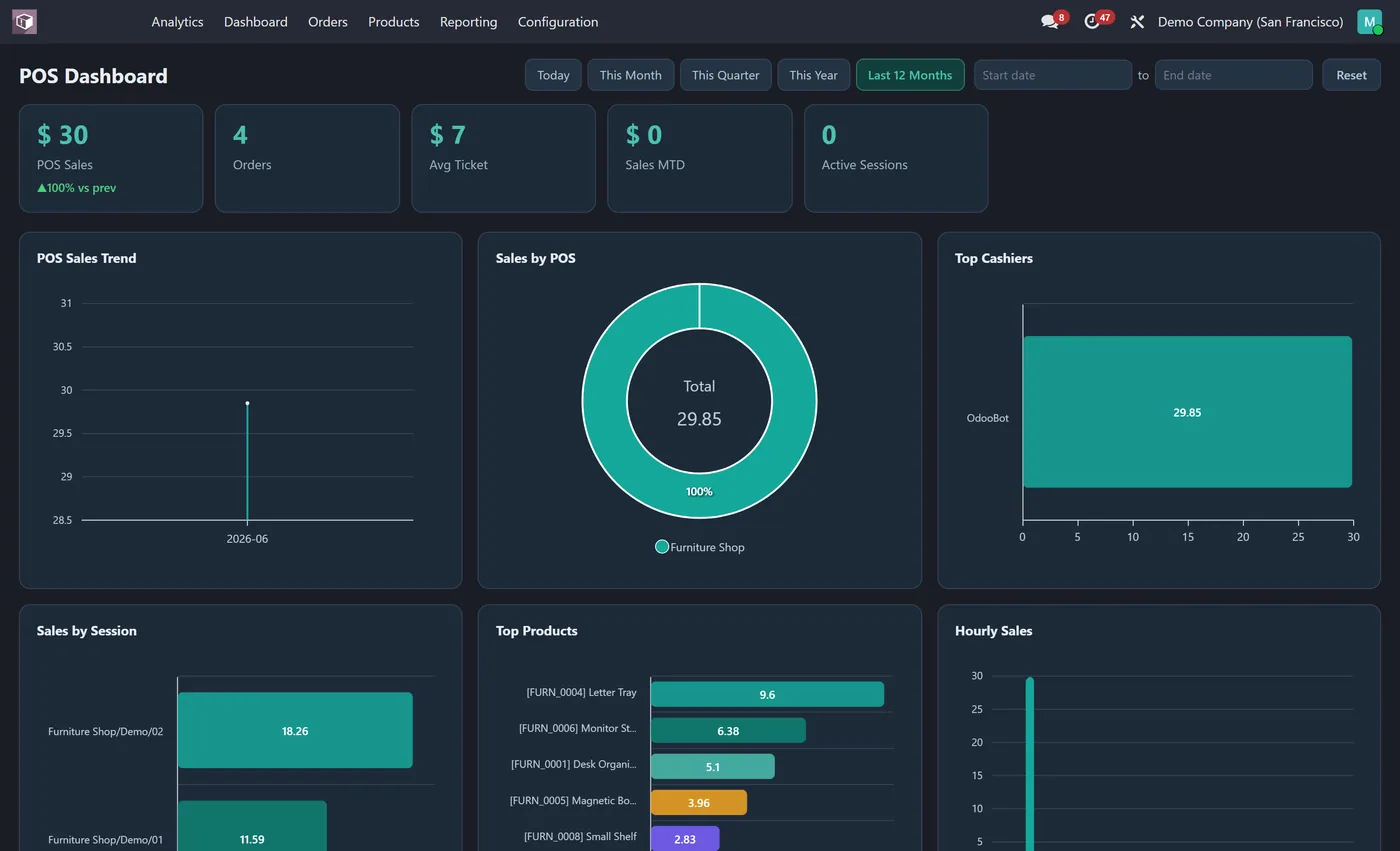Open the messages conversation icon
Screen dimensions: 1400x851
coord(1049,21)
